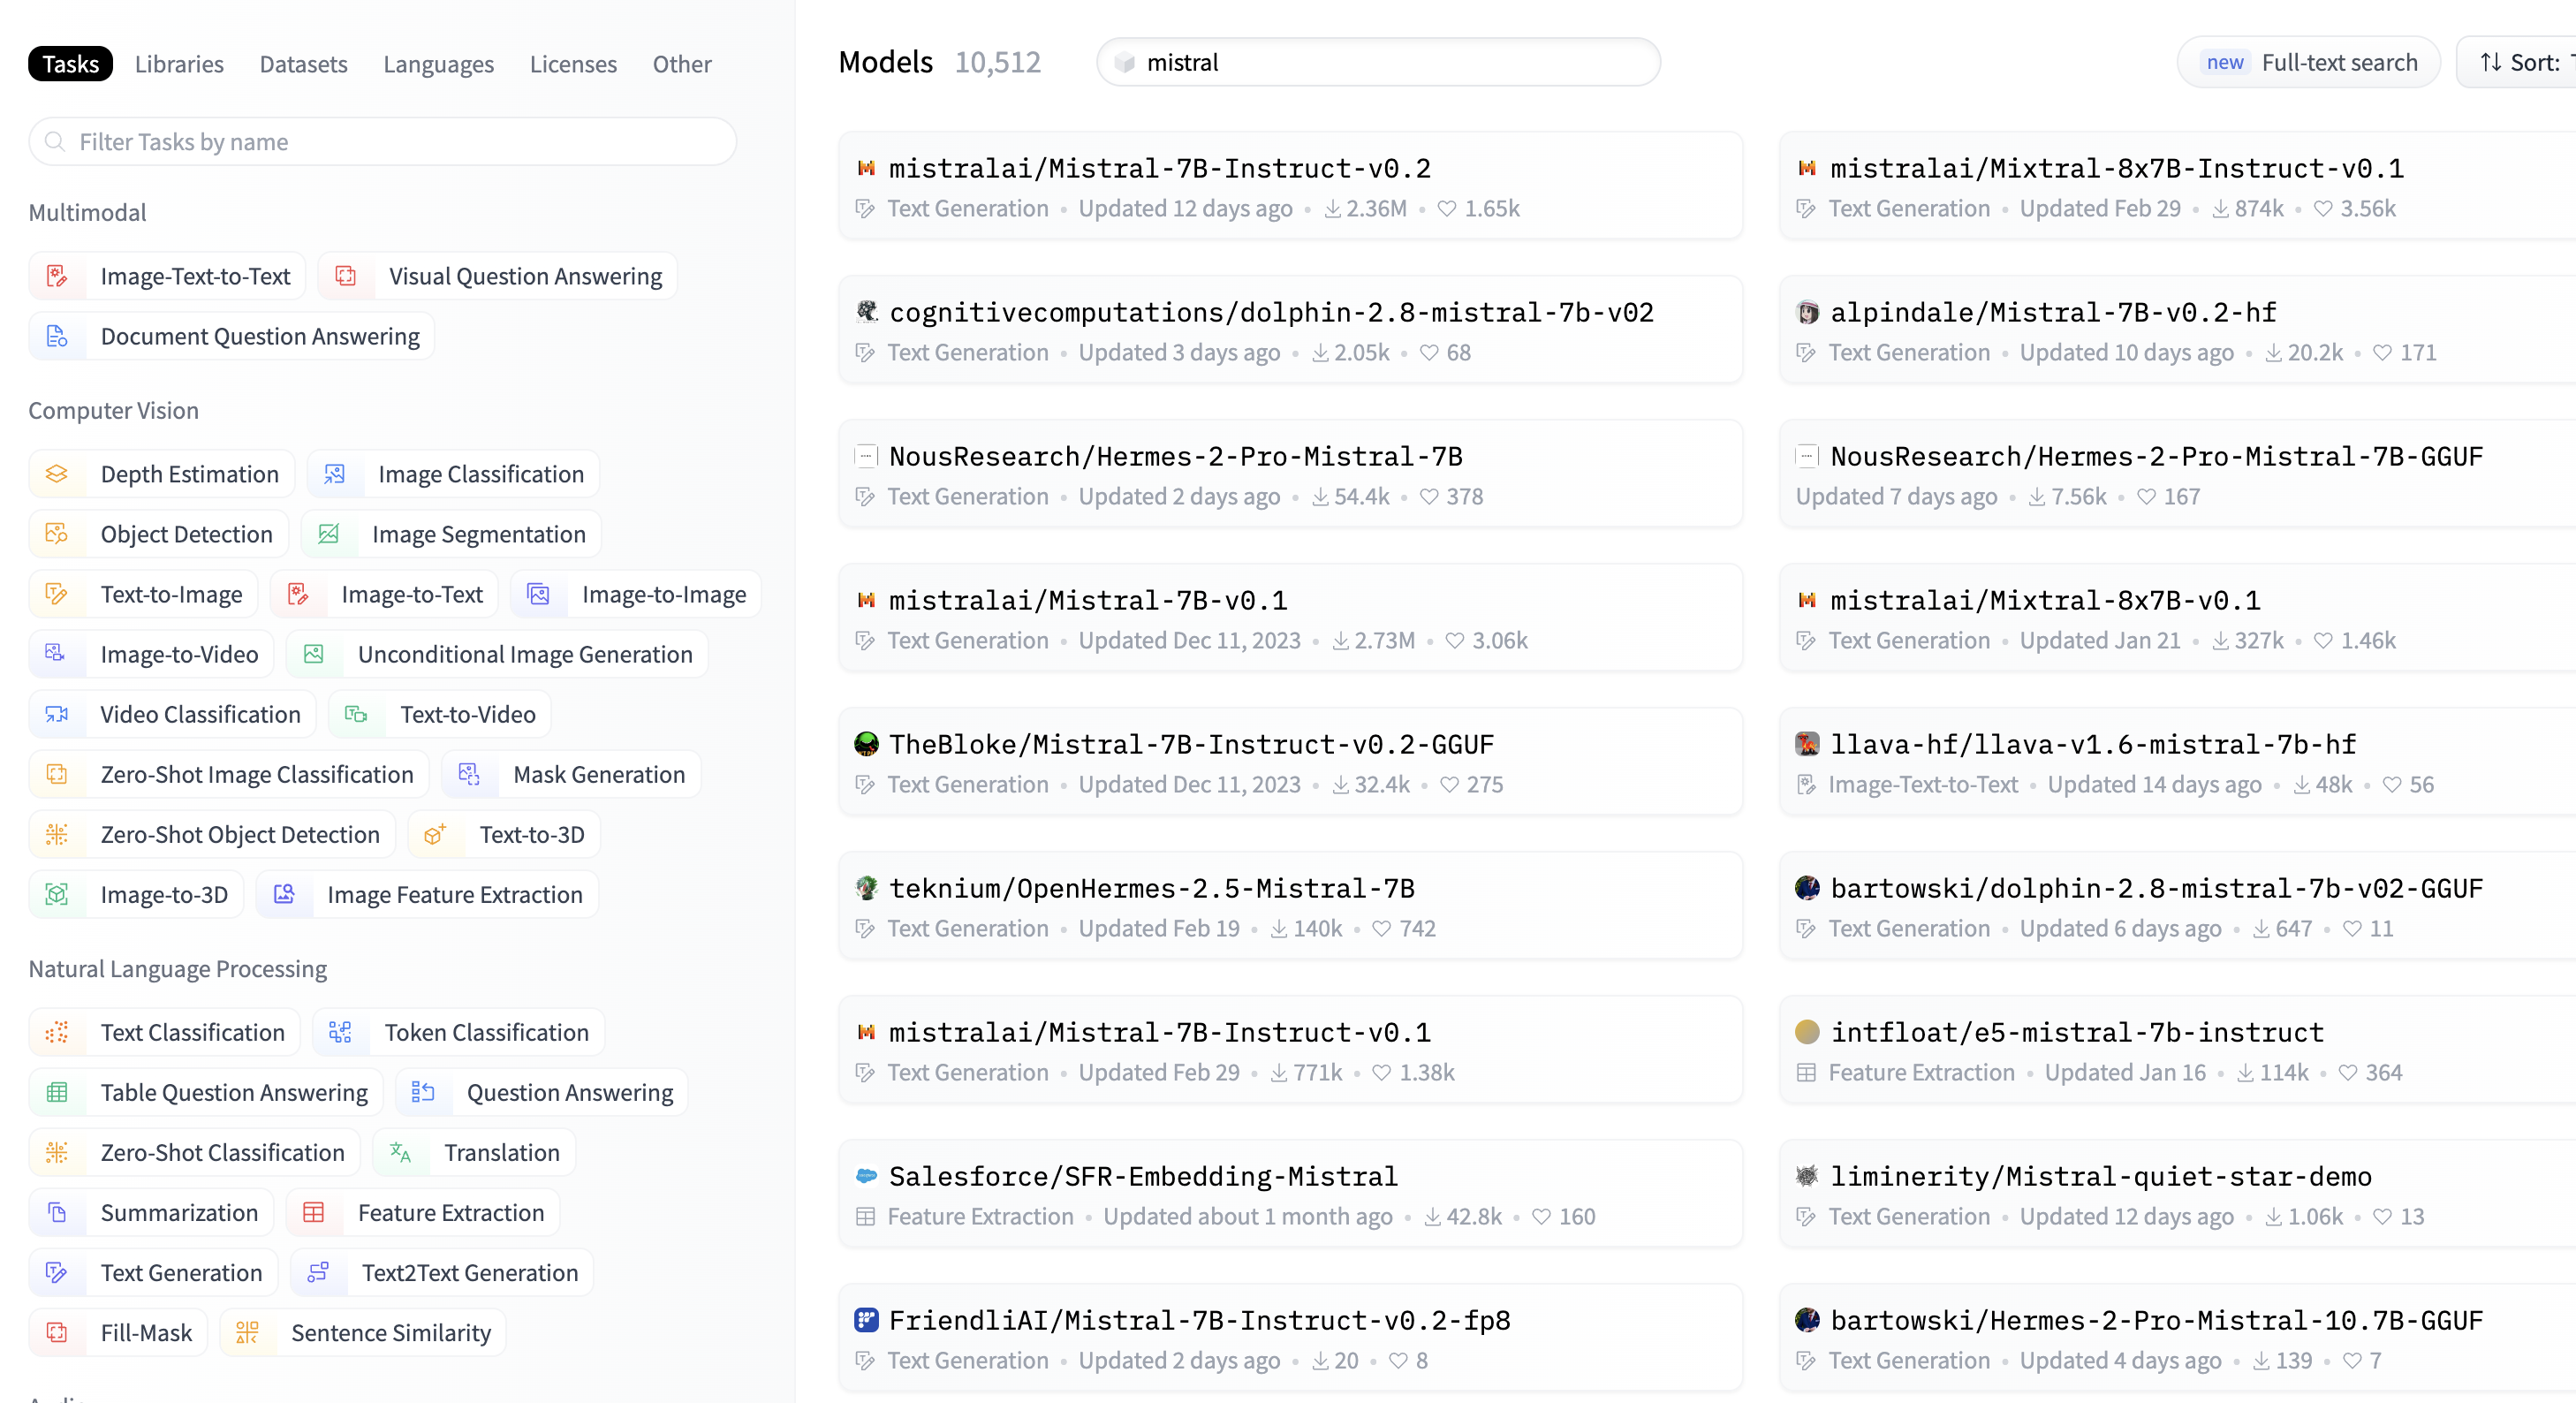2576x1403 pixels.
Task: Click the Full-text search button
Action: pyautogui.click(x=2309, y=62)
